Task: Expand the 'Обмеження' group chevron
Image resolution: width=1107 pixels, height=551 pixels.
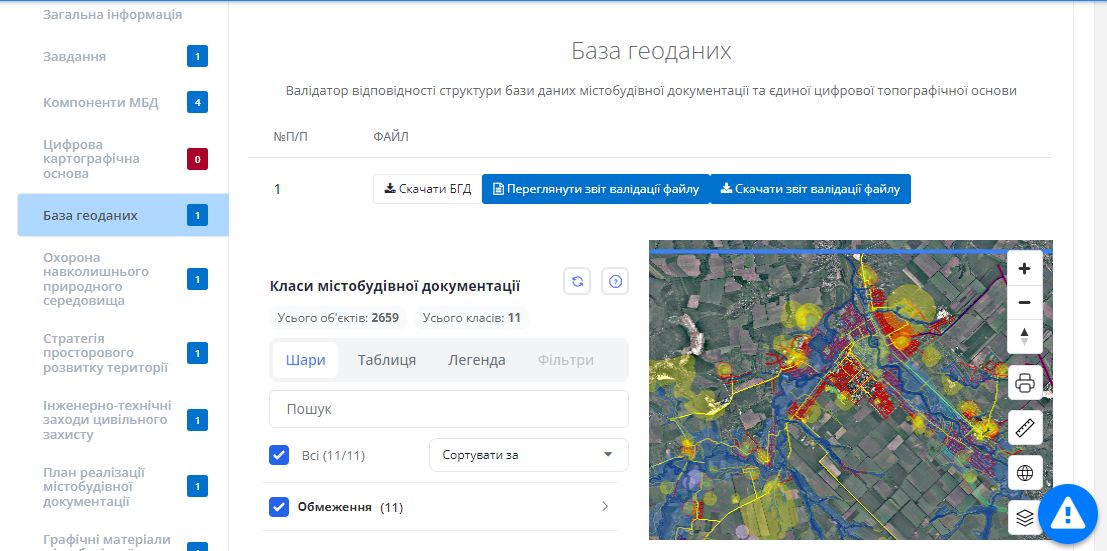Action: (604, 507)
